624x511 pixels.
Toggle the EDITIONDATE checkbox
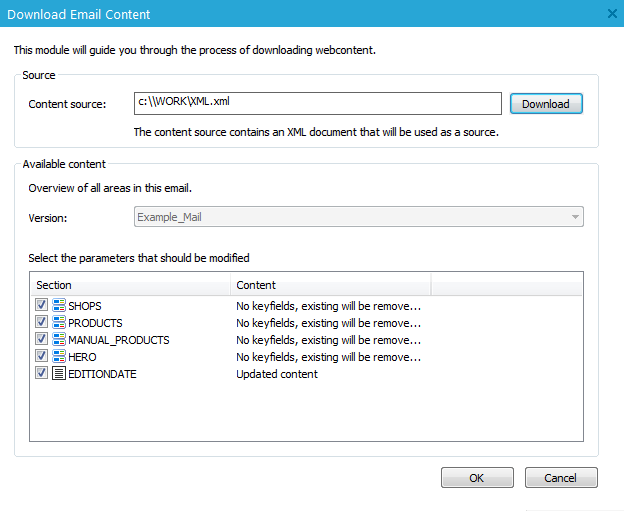click(41, 374)
